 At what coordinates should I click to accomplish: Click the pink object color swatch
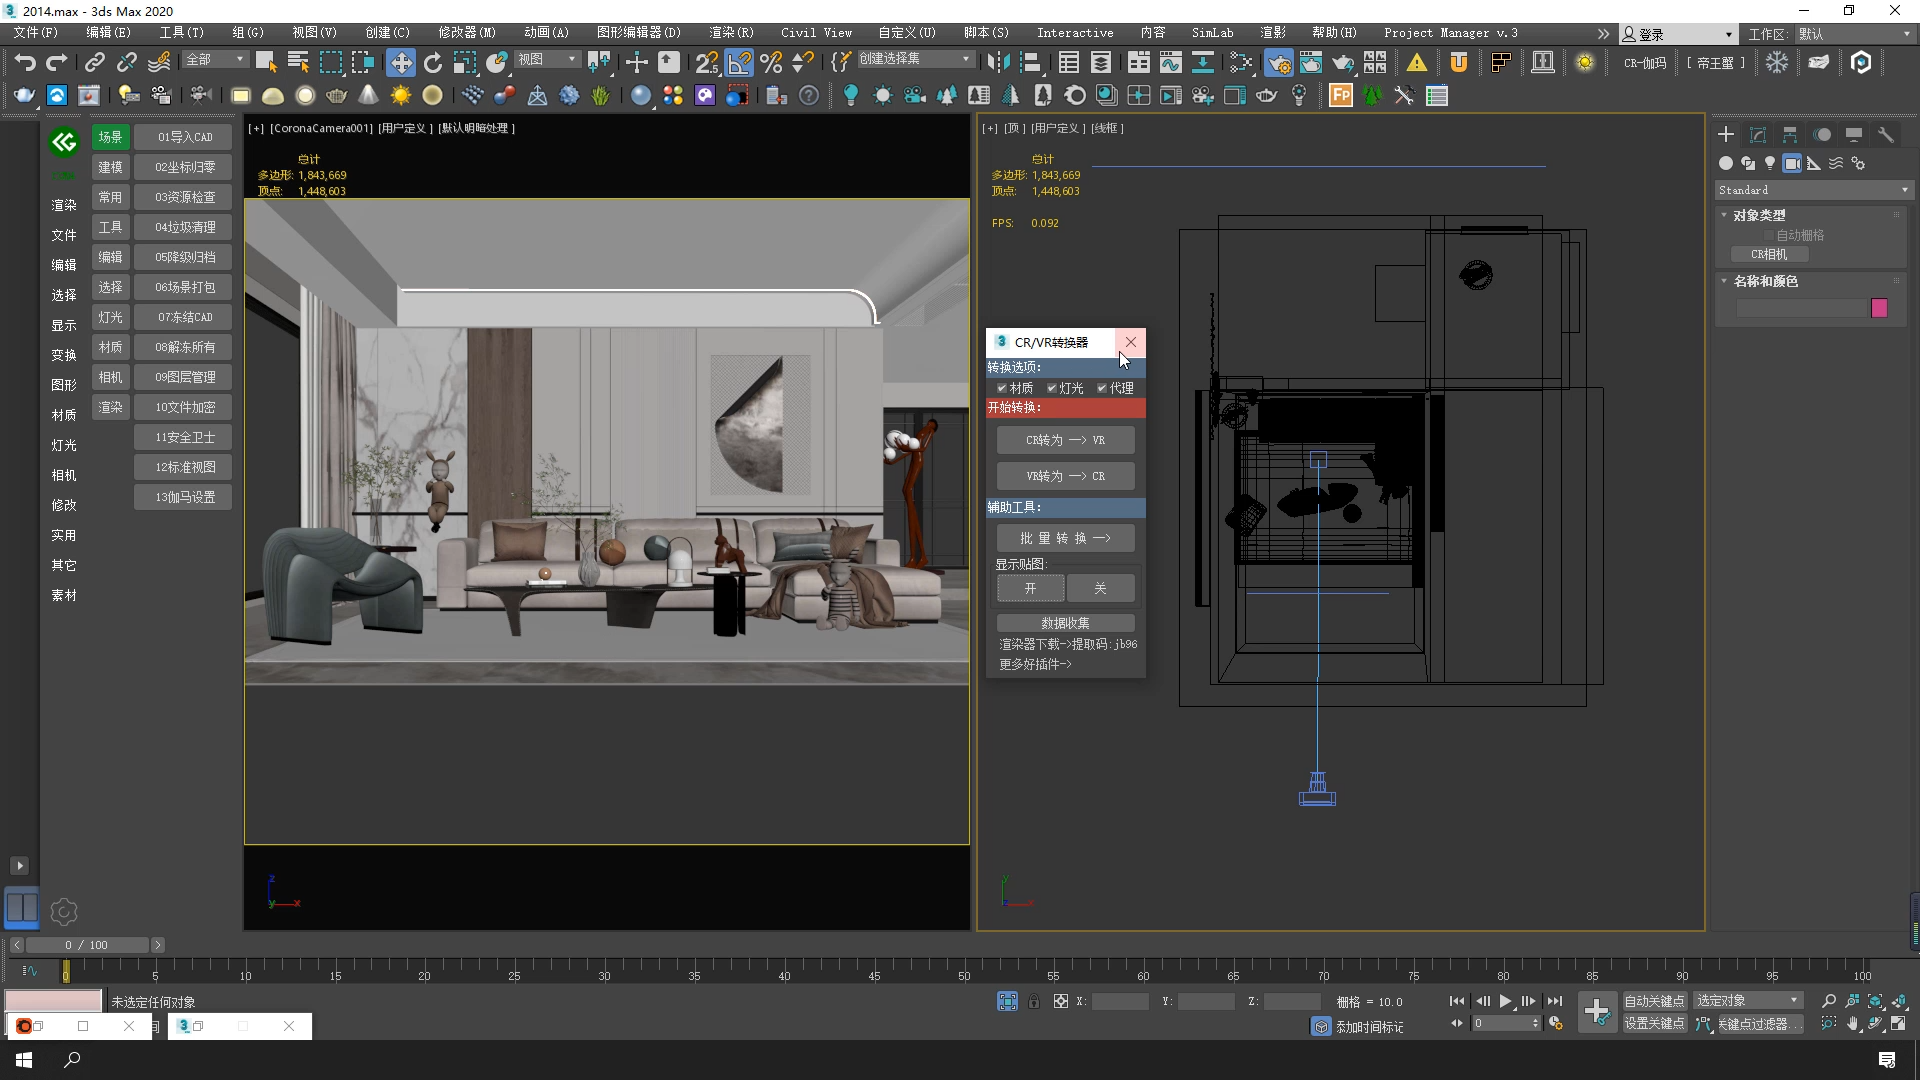point(1879,308)
